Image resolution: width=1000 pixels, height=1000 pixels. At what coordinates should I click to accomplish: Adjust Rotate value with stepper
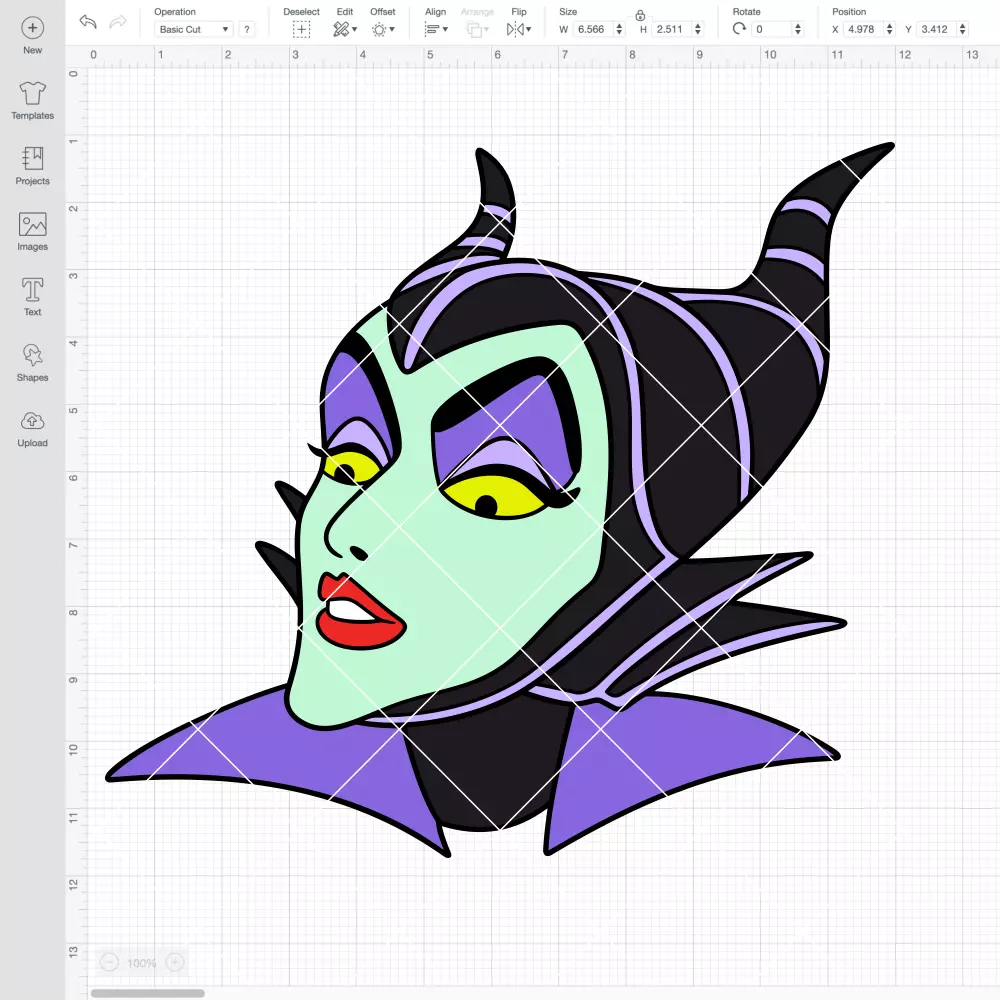tap(798, 29)
